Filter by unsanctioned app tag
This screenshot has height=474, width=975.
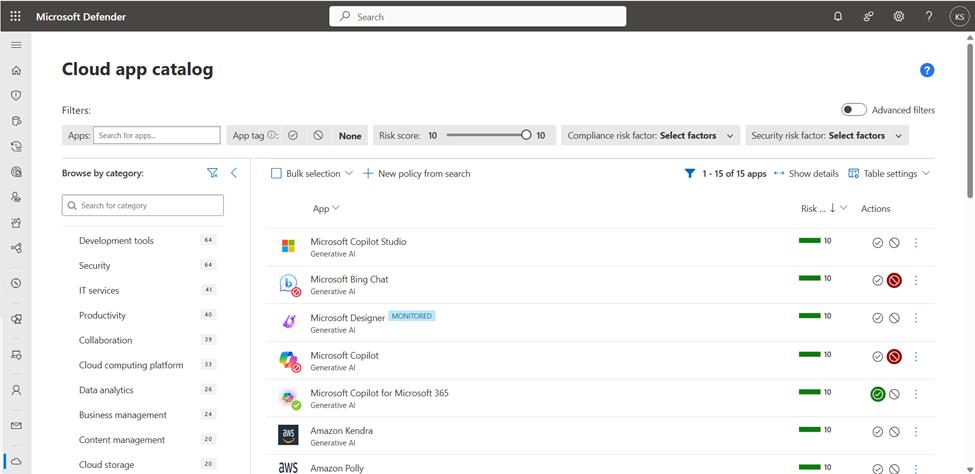point(318,135)
